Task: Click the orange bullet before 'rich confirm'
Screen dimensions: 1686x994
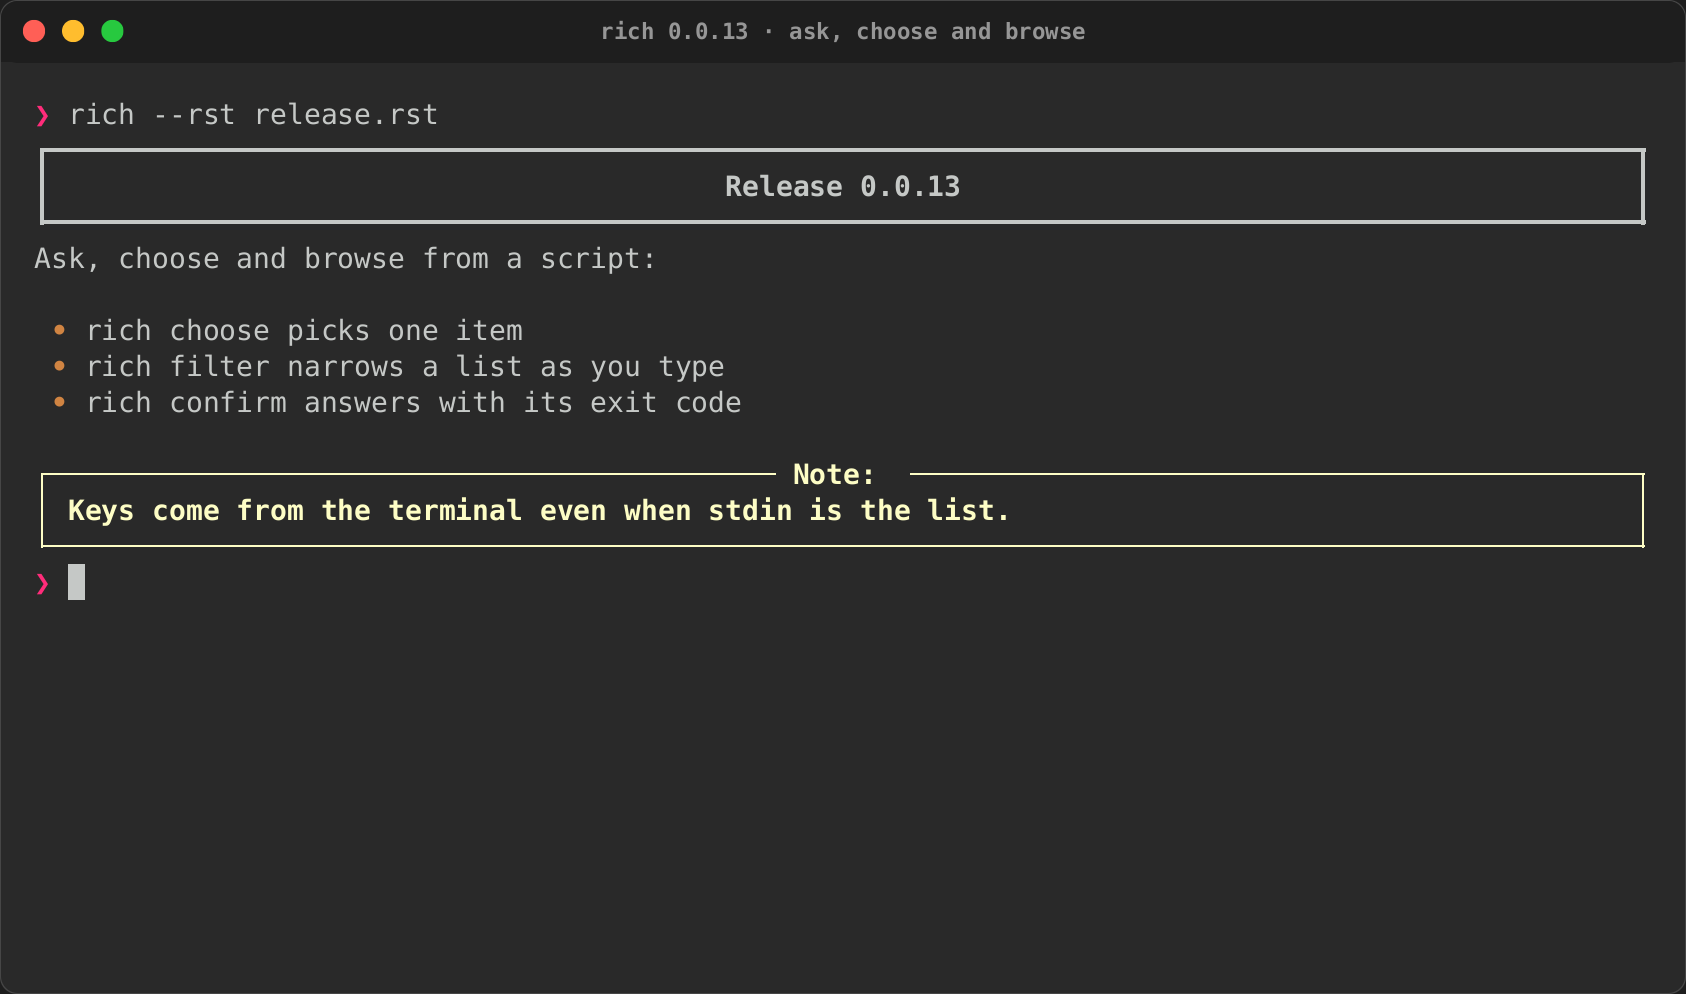Action: [60, 402]
